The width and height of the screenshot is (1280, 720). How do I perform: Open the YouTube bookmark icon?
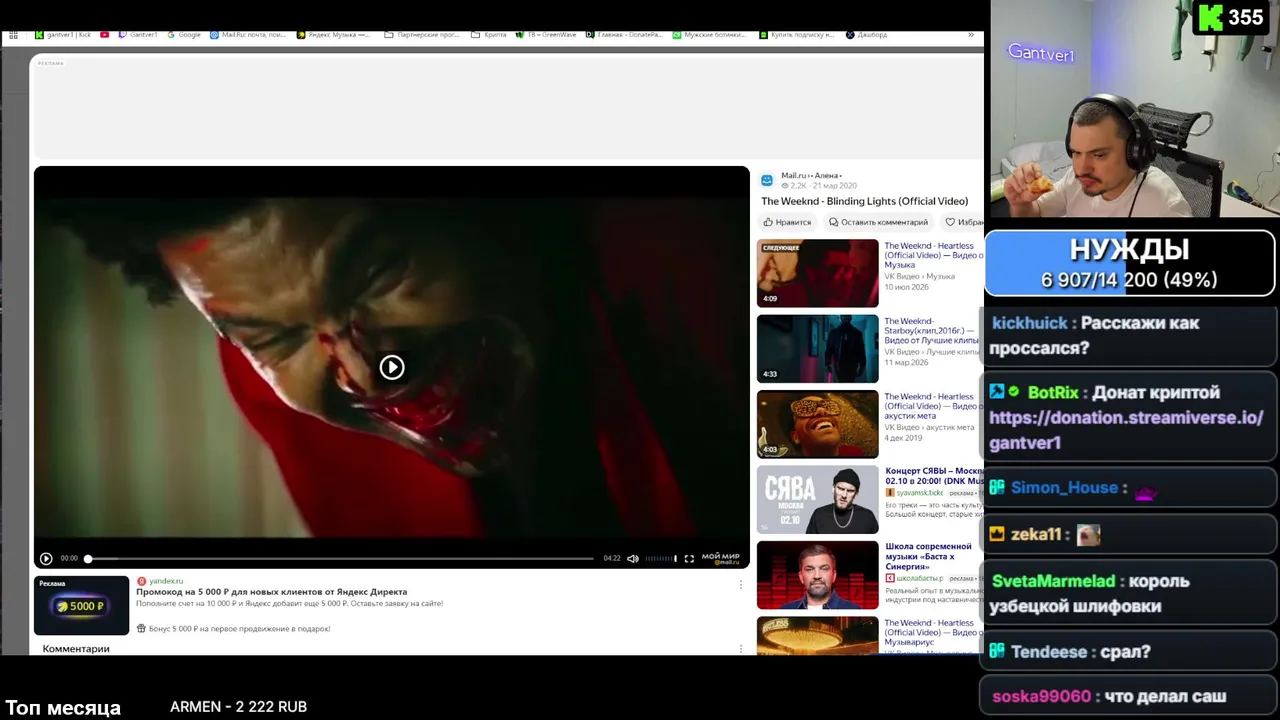point(104,35)
